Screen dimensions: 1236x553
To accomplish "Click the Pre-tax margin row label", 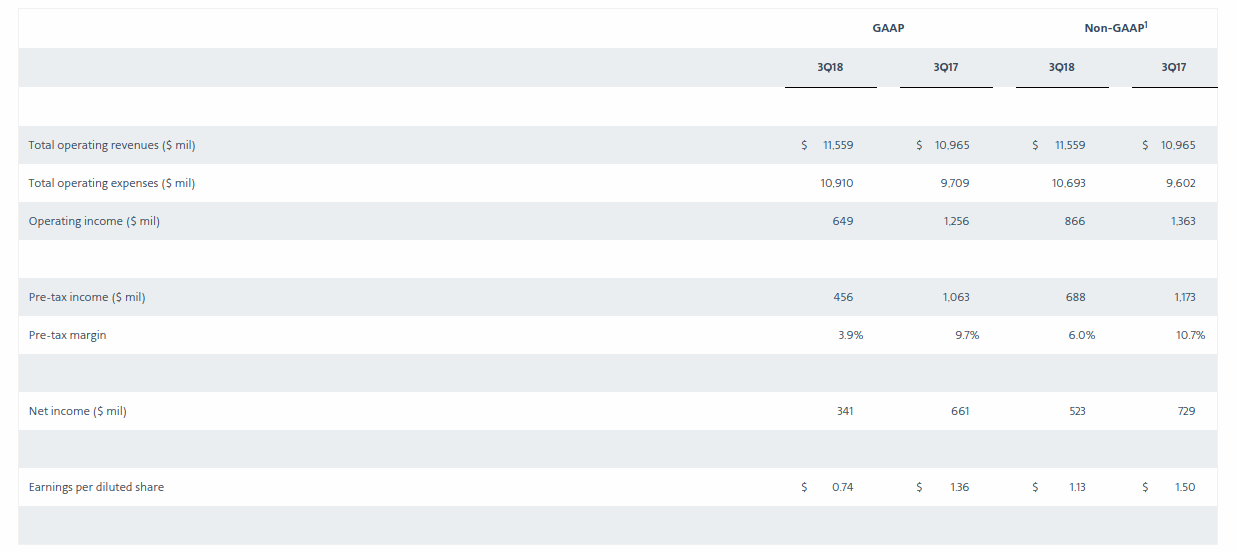I will (x=67, y=335).
